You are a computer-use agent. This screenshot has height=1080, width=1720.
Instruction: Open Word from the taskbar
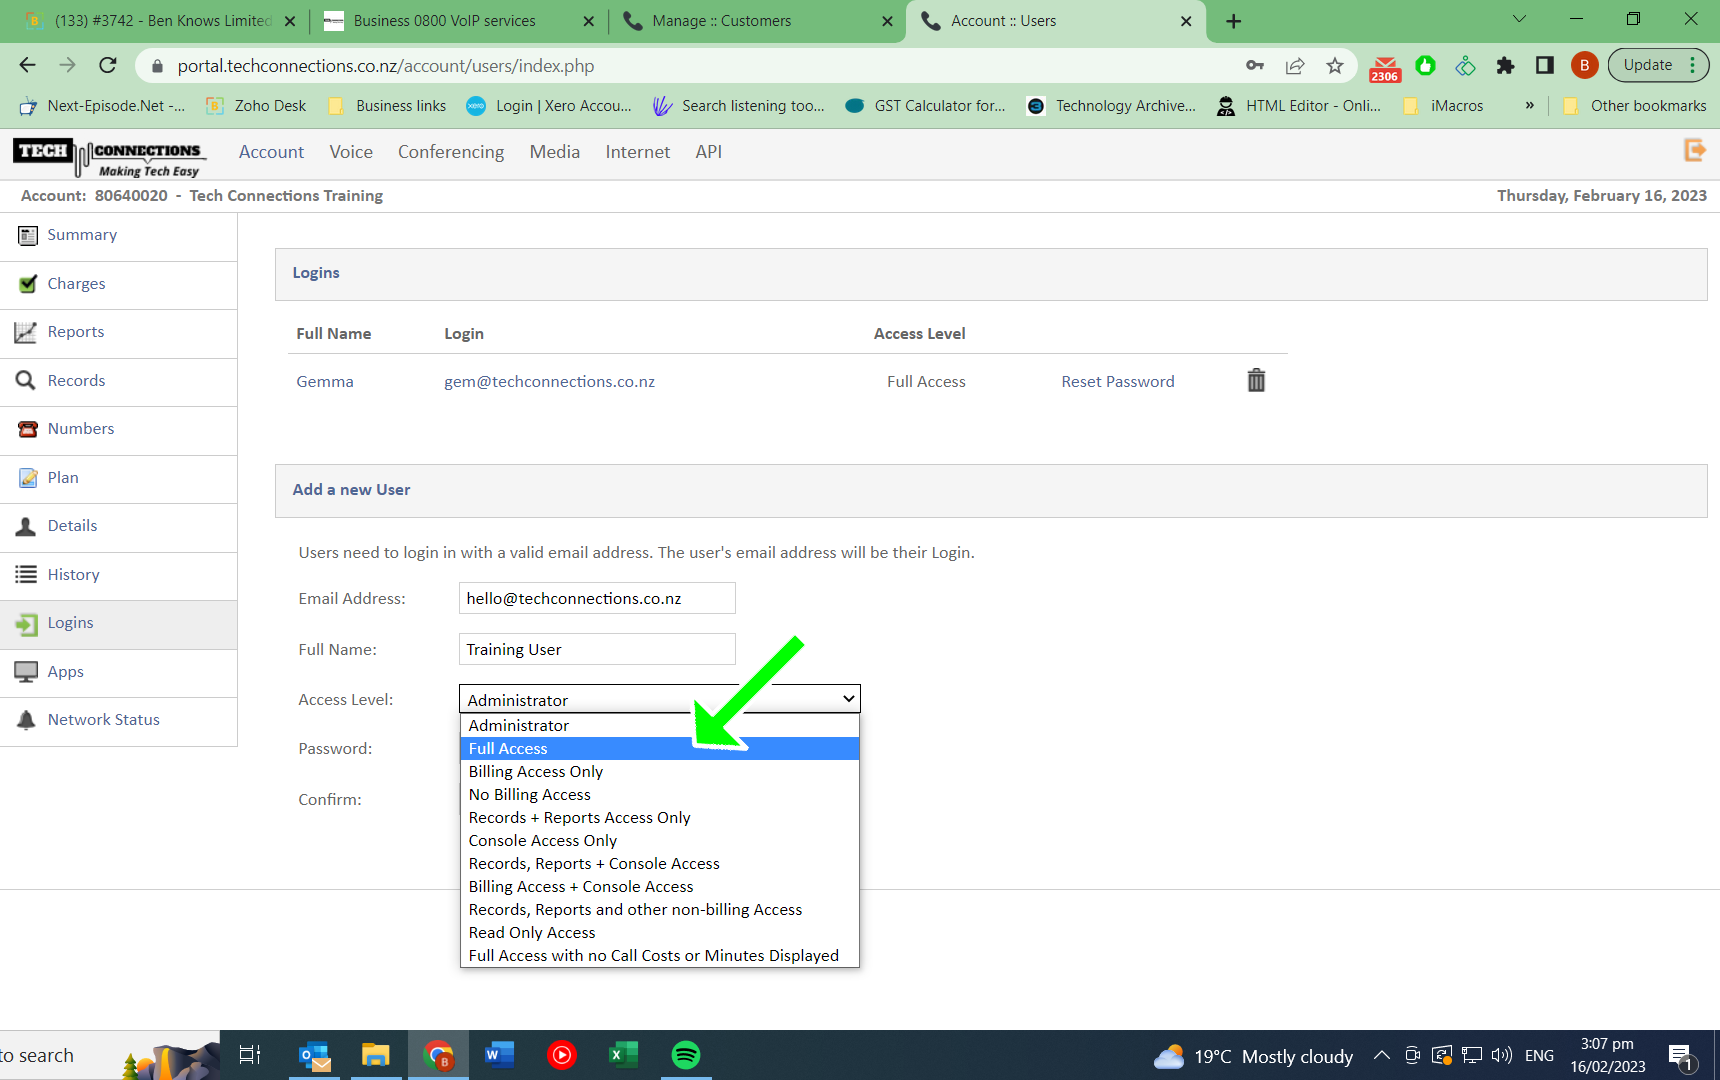coord(500,1055)
